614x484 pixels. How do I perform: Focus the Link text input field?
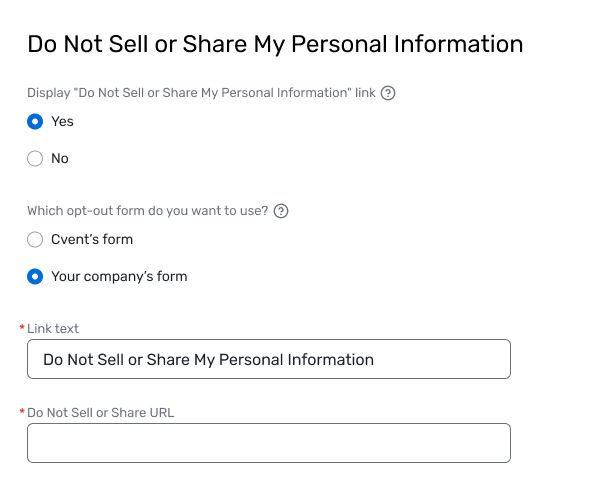[x=269, y=359]
